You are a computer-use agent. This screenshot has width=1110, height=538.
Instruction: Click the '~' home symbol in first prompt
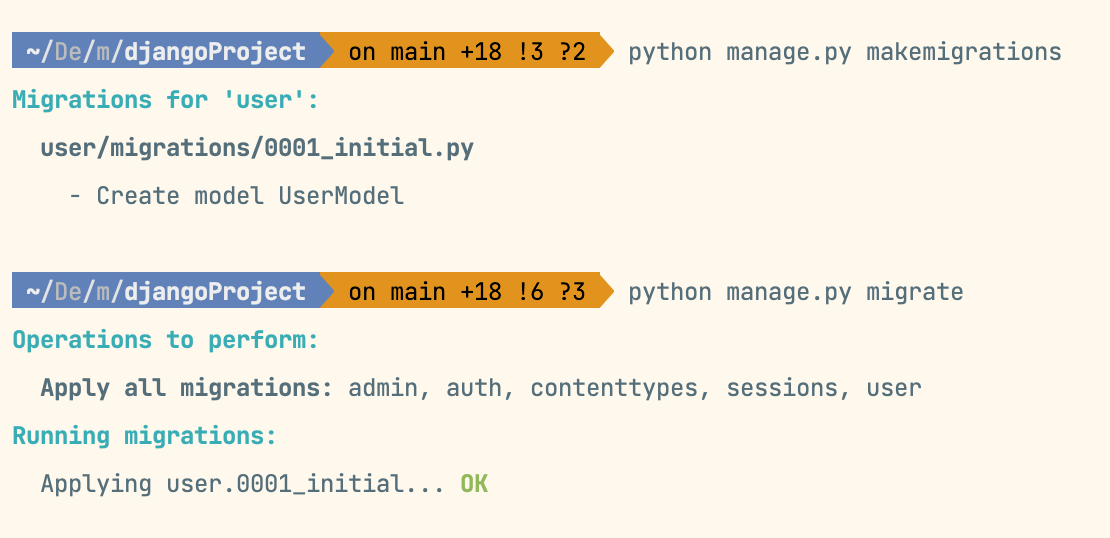click(33, 52)
